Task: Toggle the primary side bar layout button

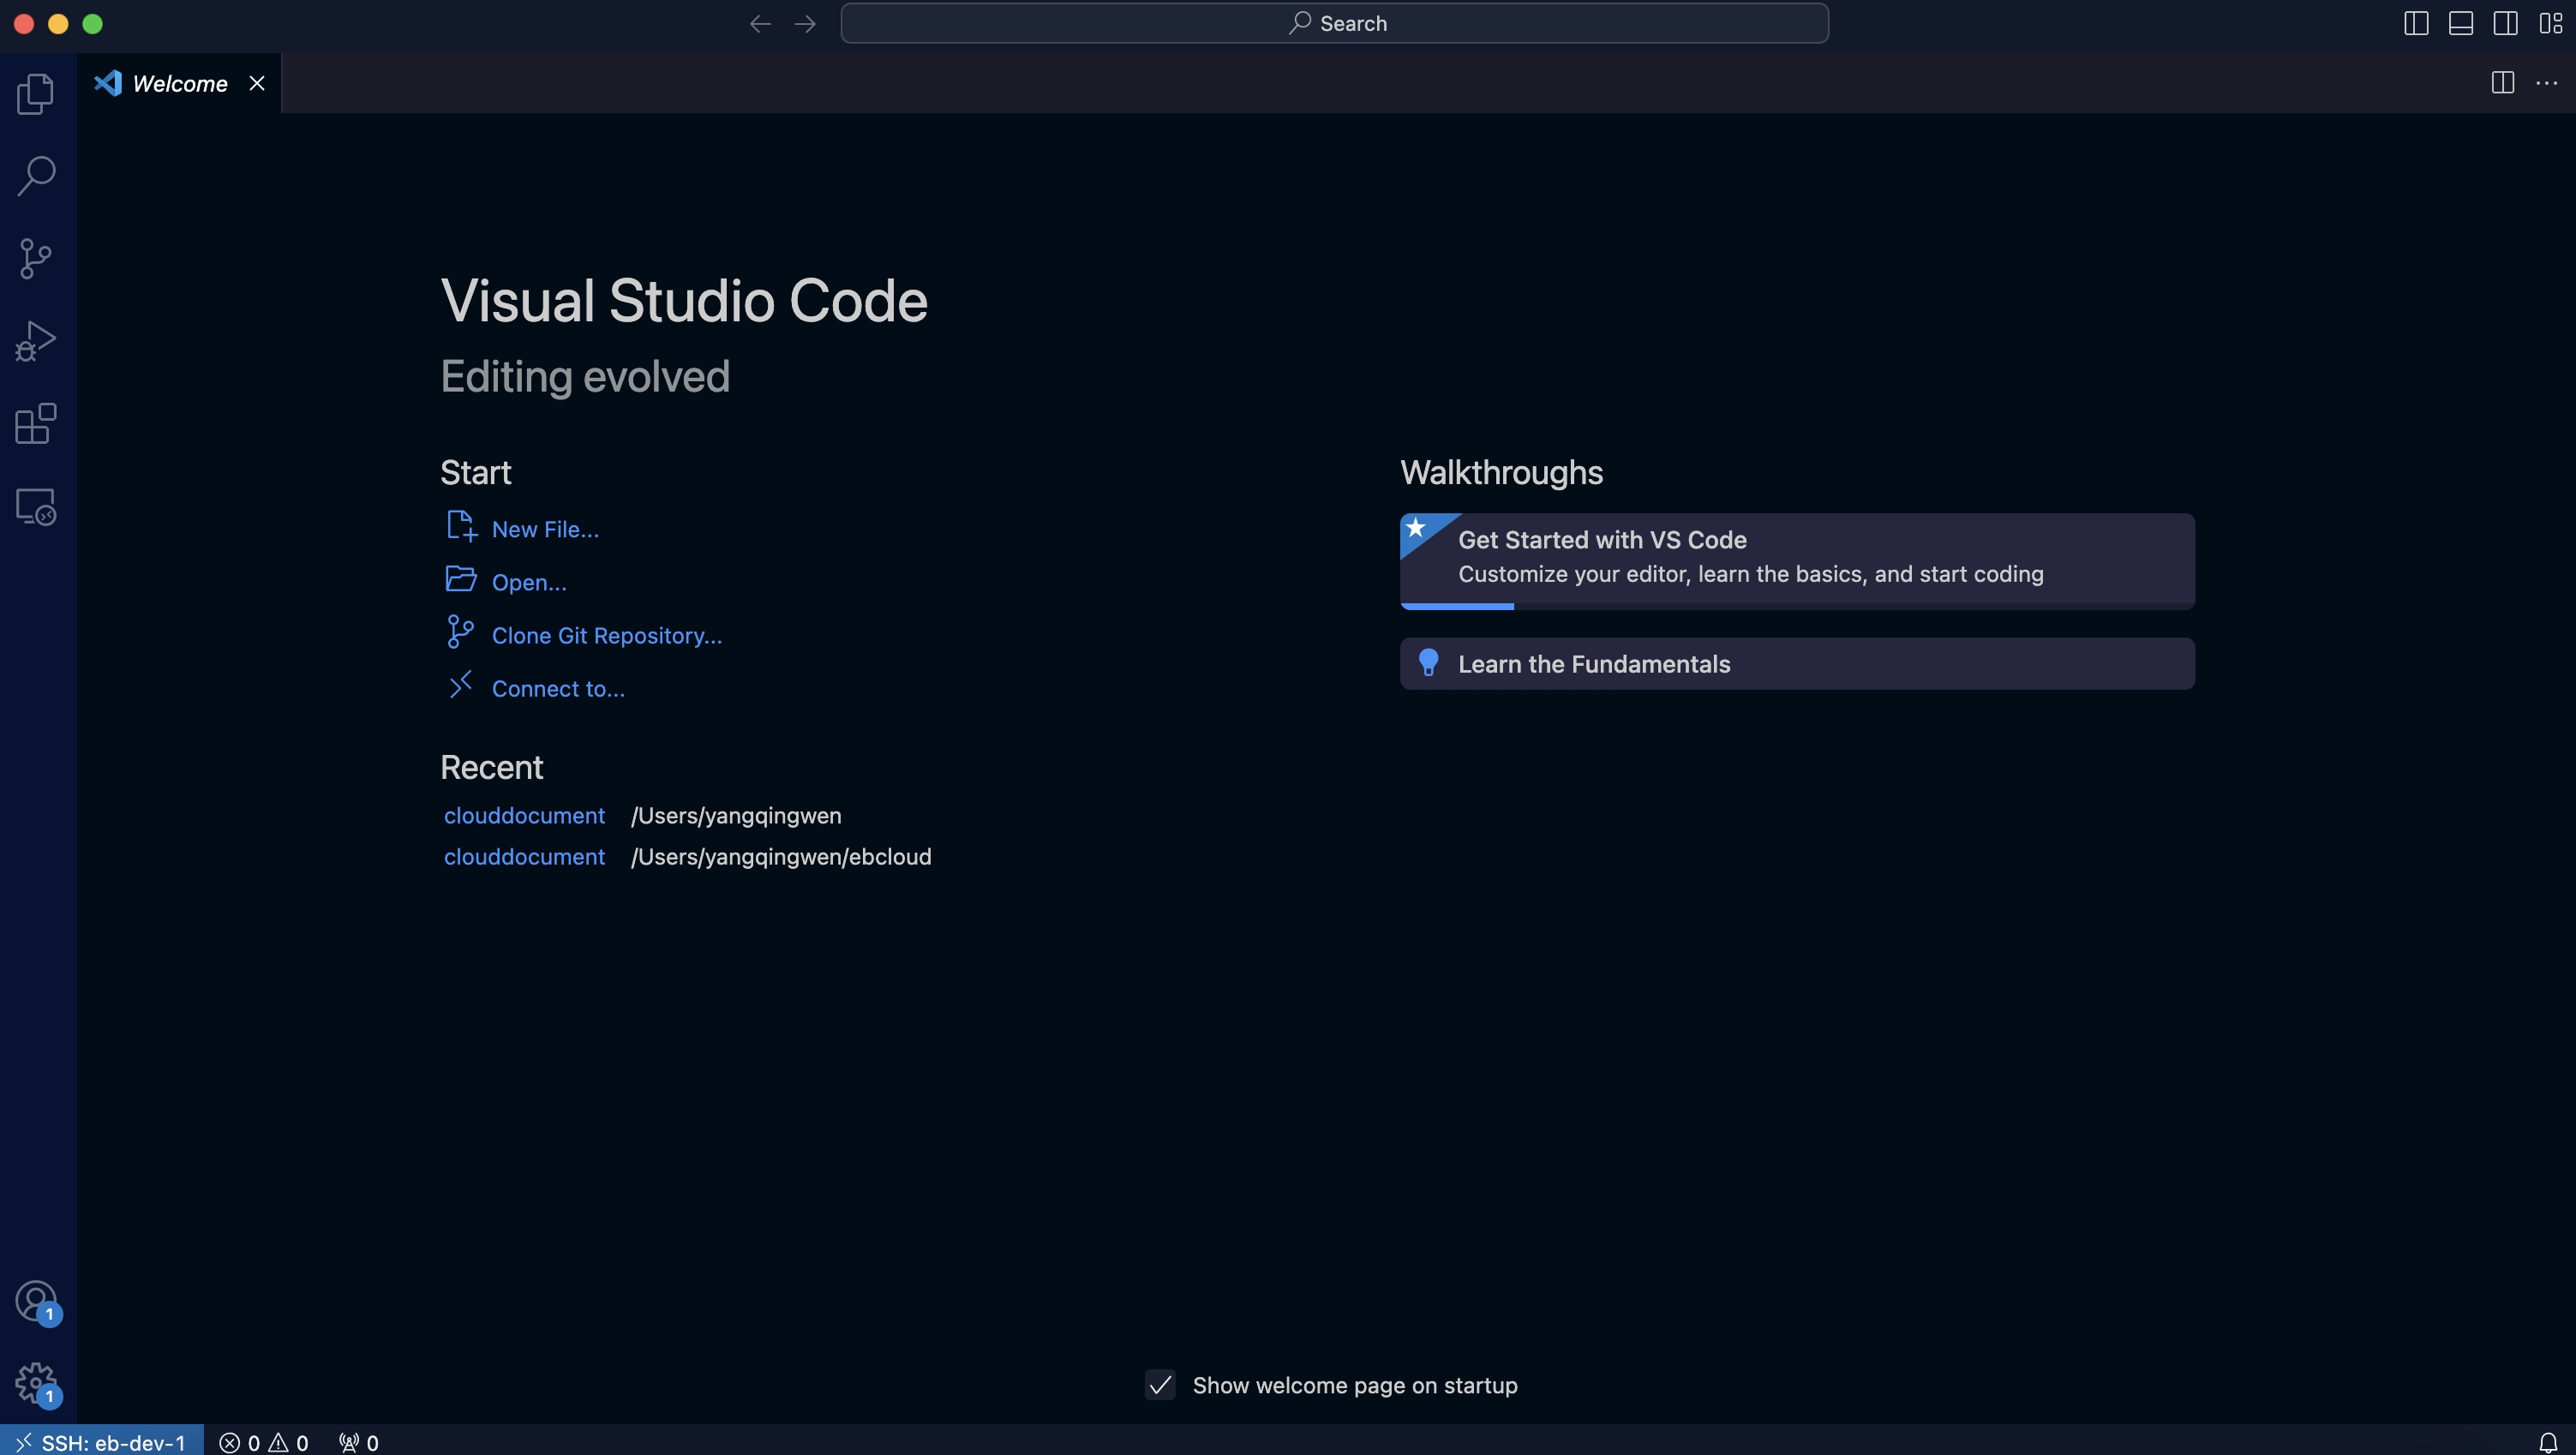Action: (x=2415, y=23)
